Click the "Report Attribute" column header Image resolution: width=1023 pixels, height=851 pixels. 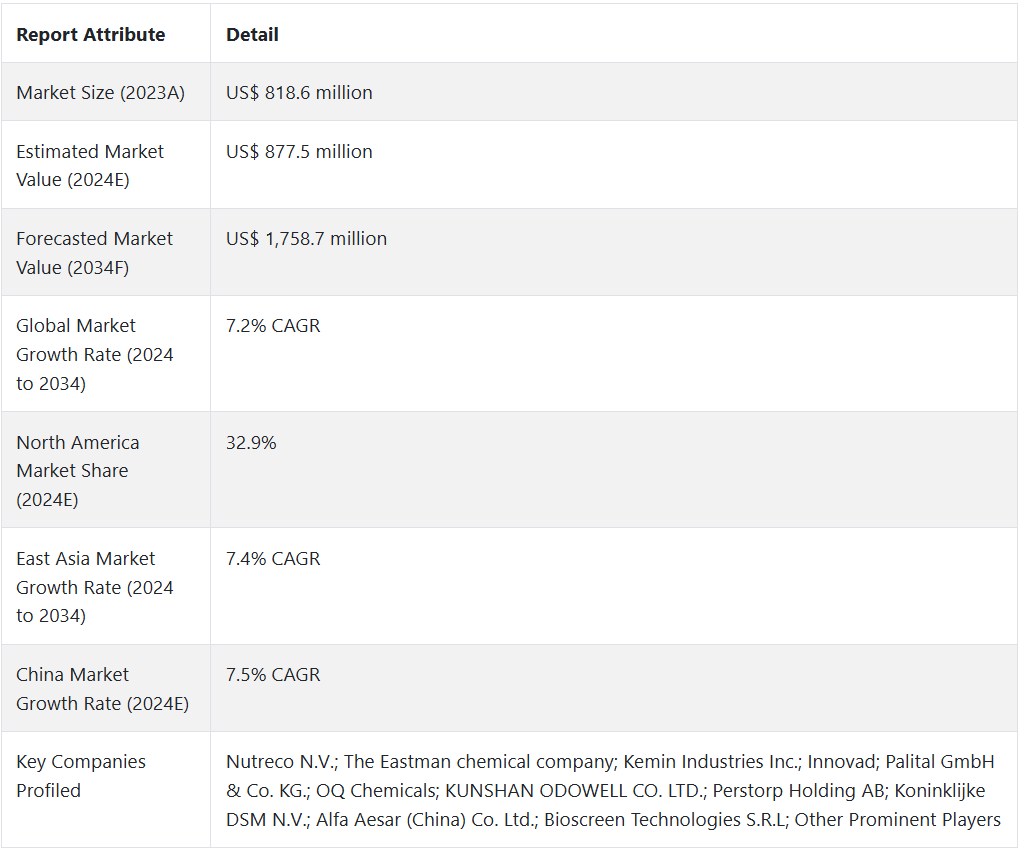pos(91,35)
